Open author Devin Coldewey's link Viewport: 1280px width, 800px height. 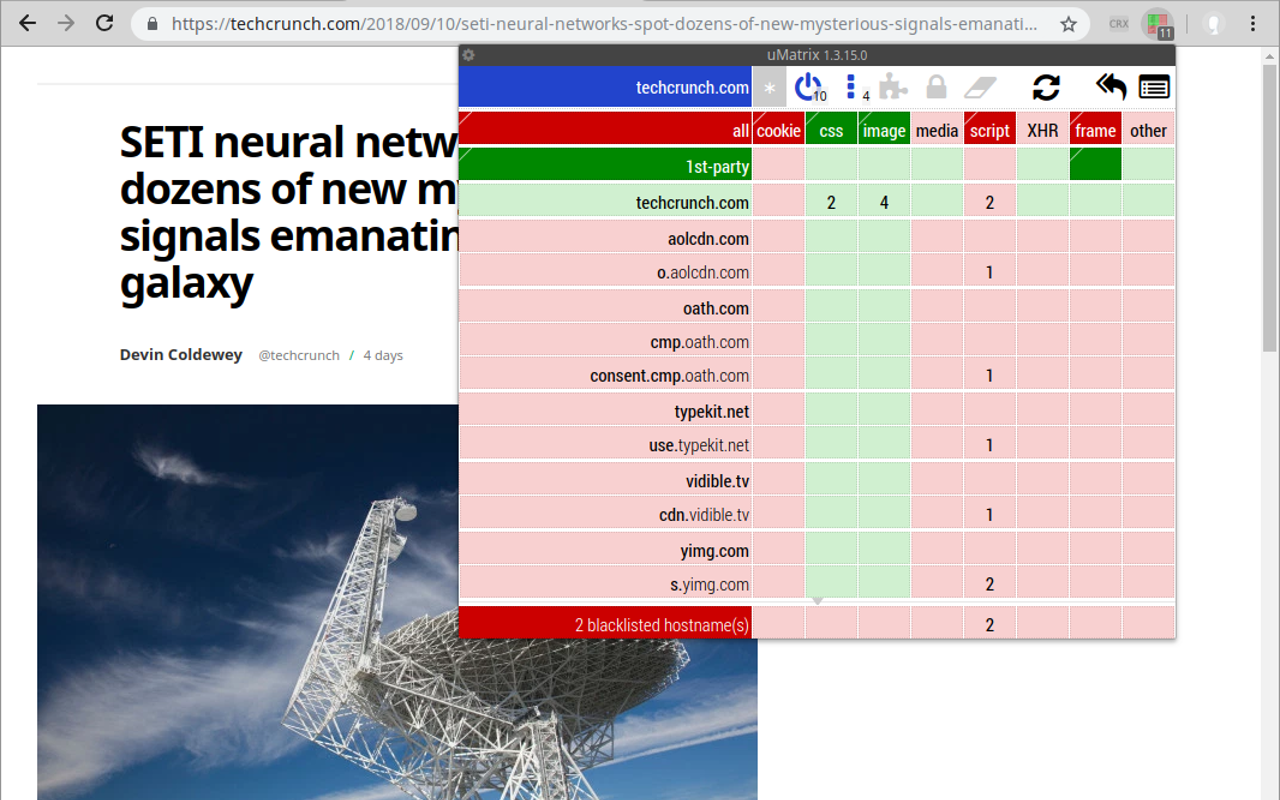(x=181, y=355)
